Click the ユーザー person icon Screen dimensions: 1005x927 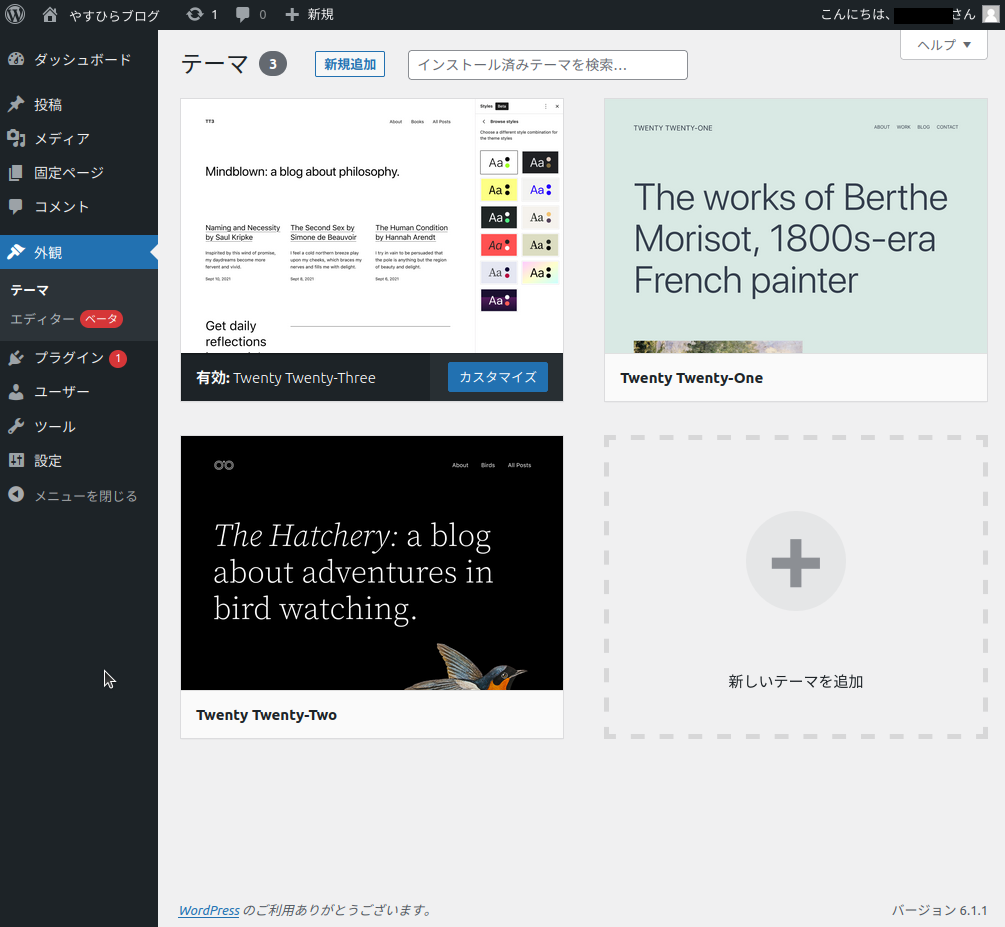tap(16, 392)
